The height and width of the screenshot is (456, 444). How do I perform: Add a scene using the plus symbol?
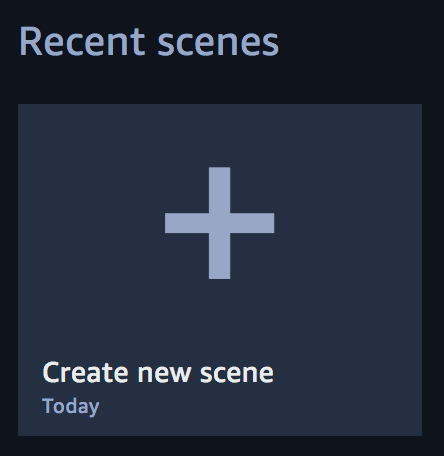(x=219, y=223)
